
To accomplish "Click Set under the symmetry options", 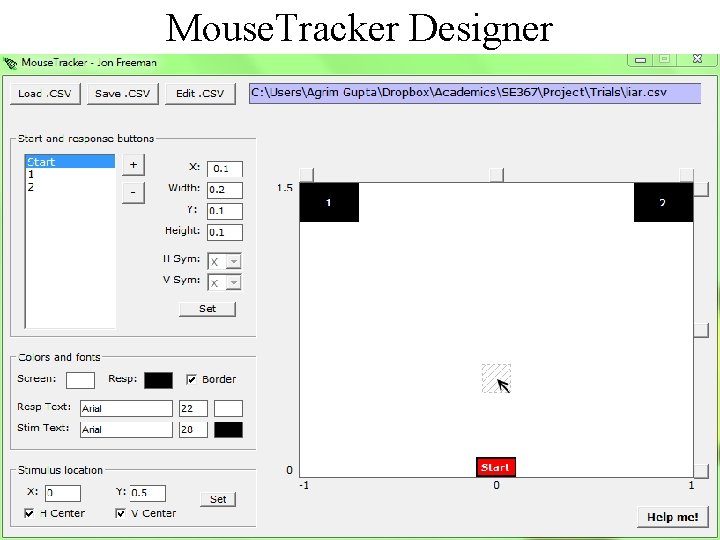I will 207,309.
